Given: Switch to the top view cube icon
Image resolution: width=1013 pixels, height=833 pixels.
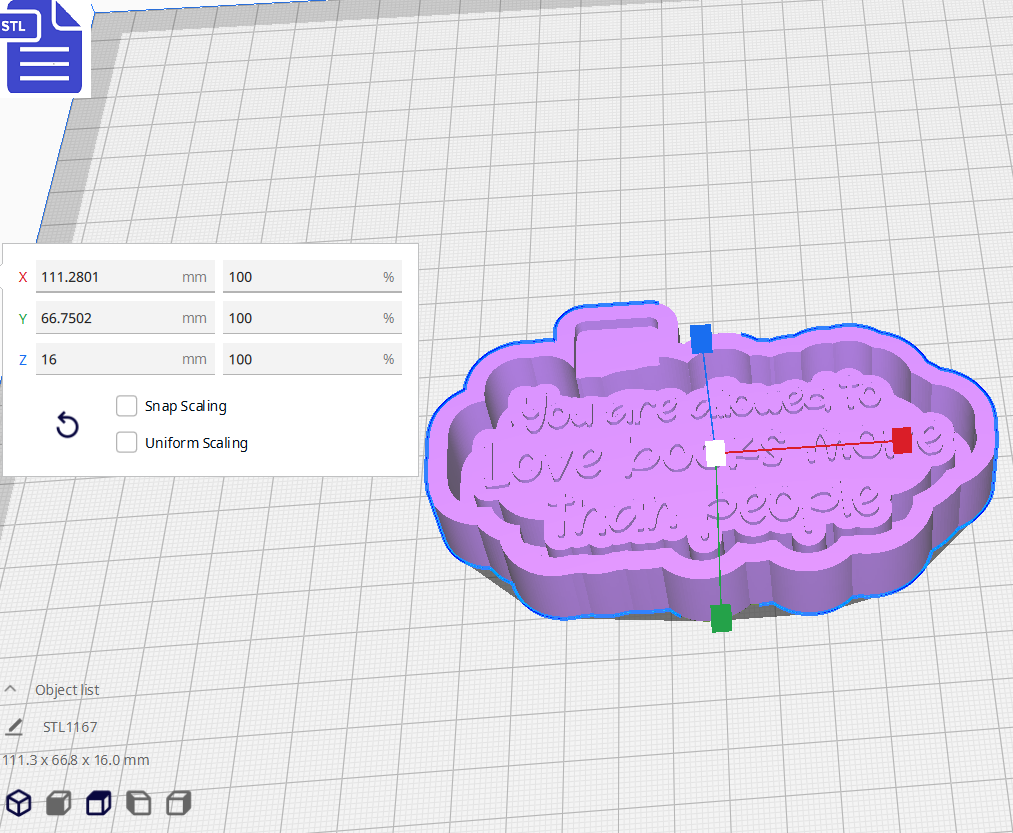Looking at the screenshot, I should point(98,803).
